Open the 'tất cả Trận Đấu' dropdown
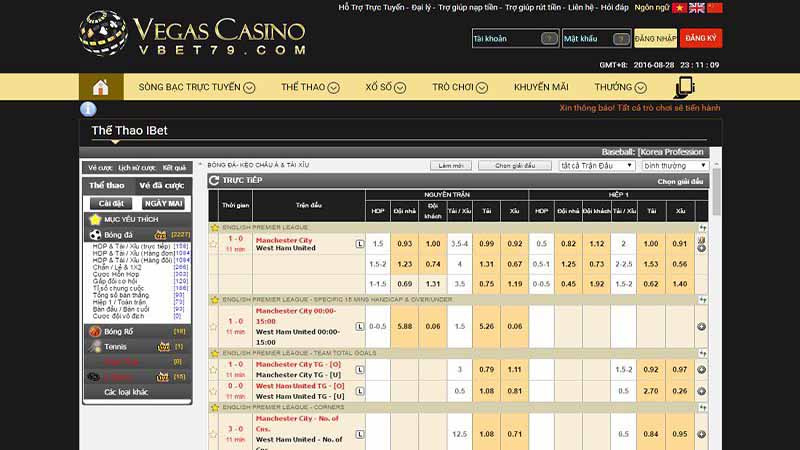This screenshot has height=450, width=800. [597, 165]
